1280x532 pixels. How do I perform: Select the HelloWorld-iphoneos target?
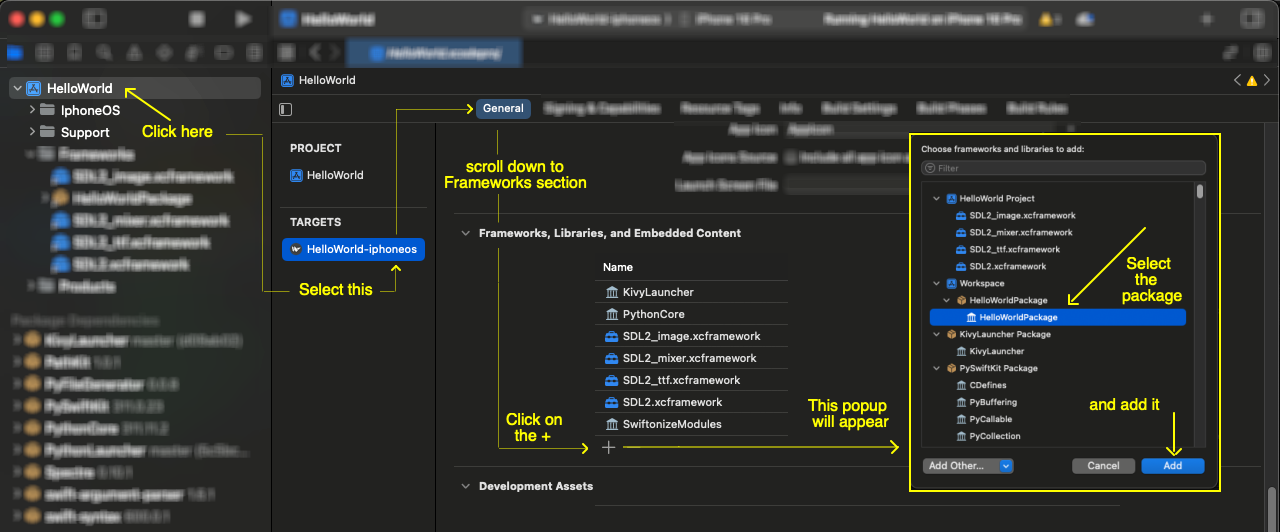coord(354,249)
